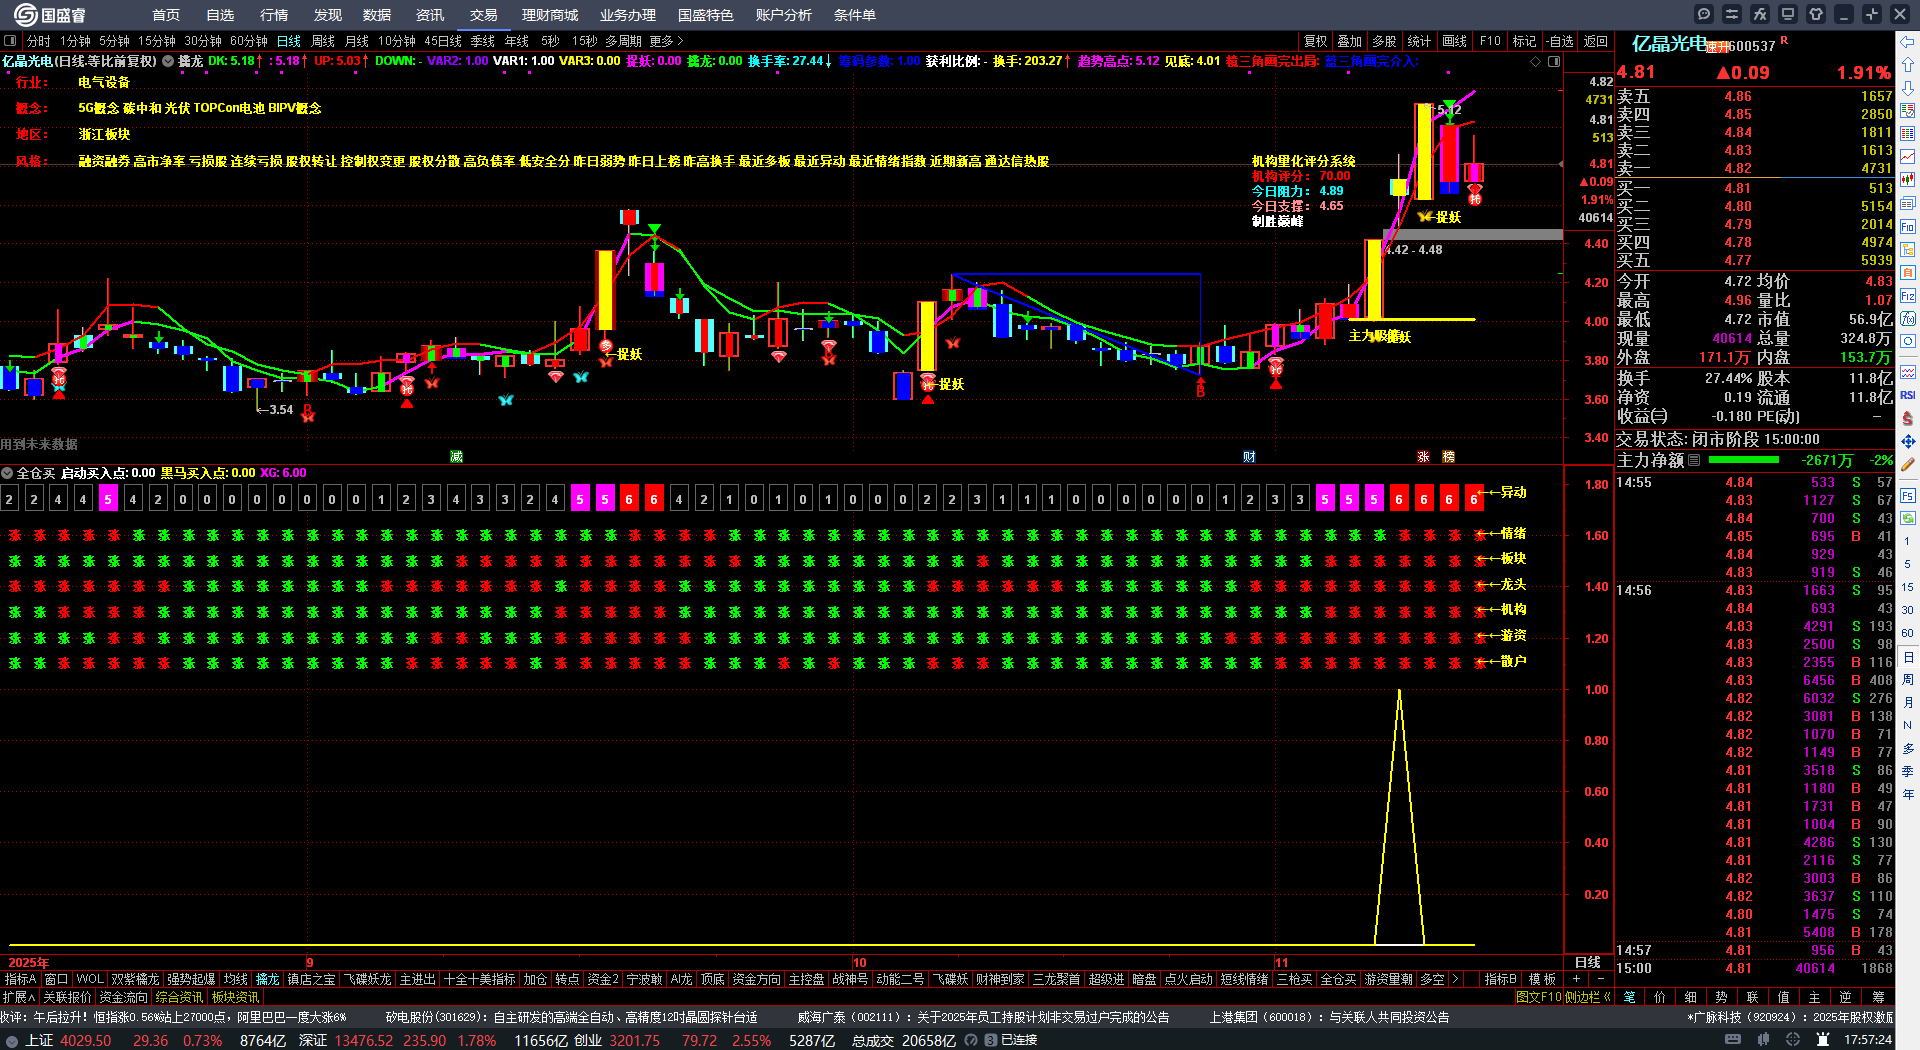Open the 账户分析 menu
The height and width of the screenshot is (1050, 1920).
(x=784, y=15)
